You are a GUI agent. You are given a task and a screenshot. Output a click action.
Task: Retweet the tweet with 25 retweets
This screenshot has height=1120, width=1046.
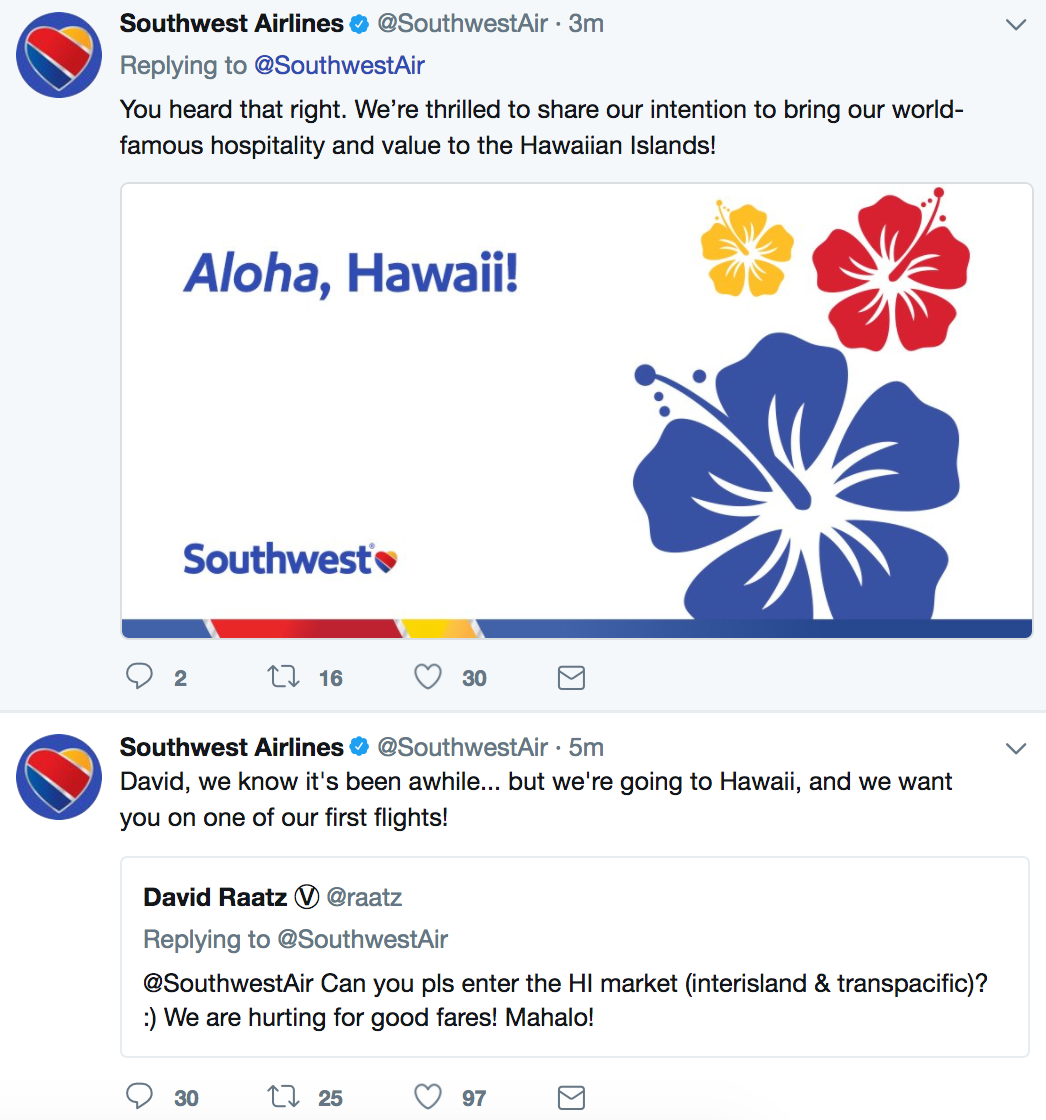coord(284,1096)
